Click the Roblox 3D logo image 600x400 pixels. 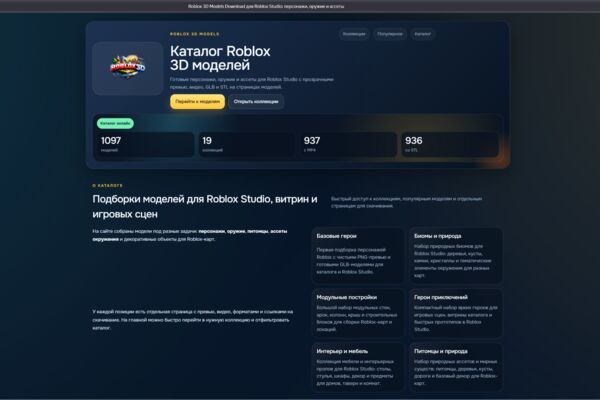[128, 68]
